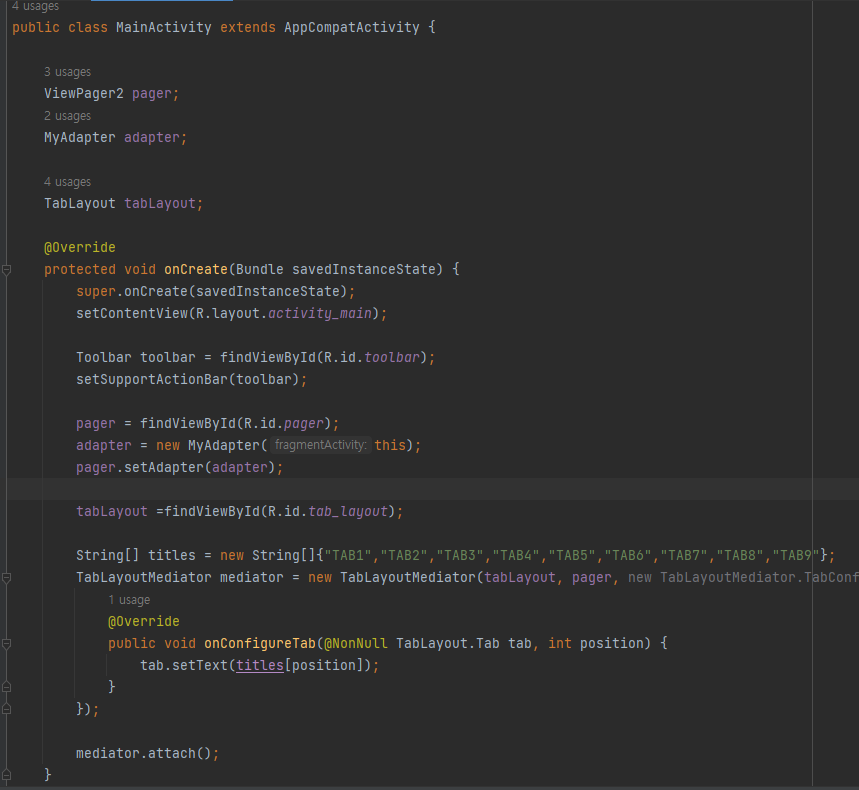Click TabLayout.Tab parameter type

(x=448, y=644)
